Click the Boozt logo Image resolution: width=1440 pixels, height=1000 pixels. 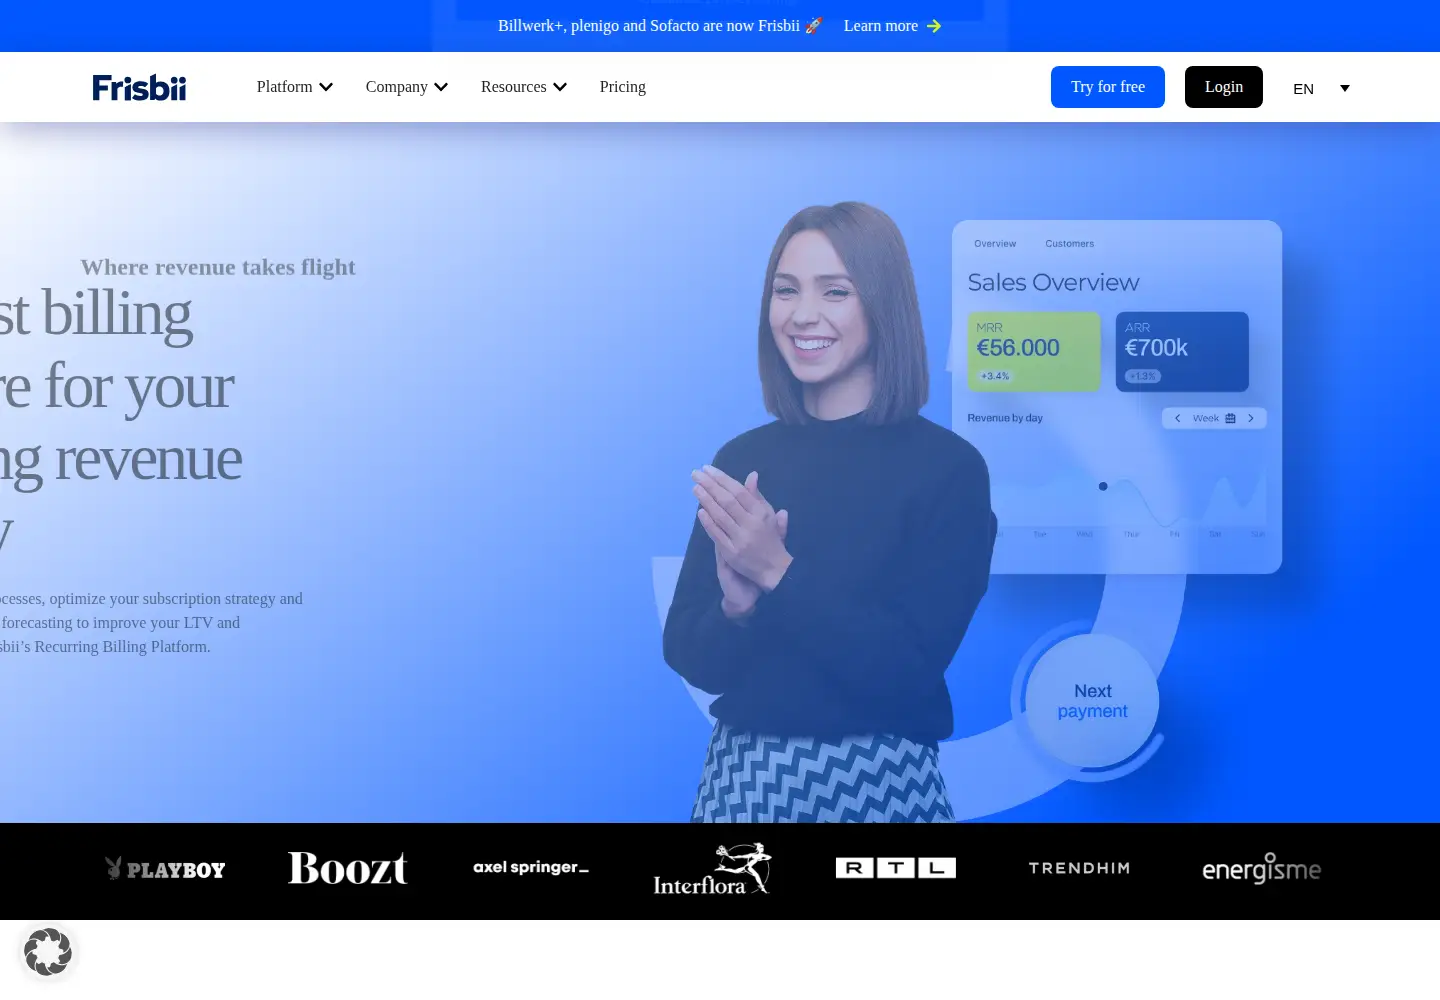point(348,868)
